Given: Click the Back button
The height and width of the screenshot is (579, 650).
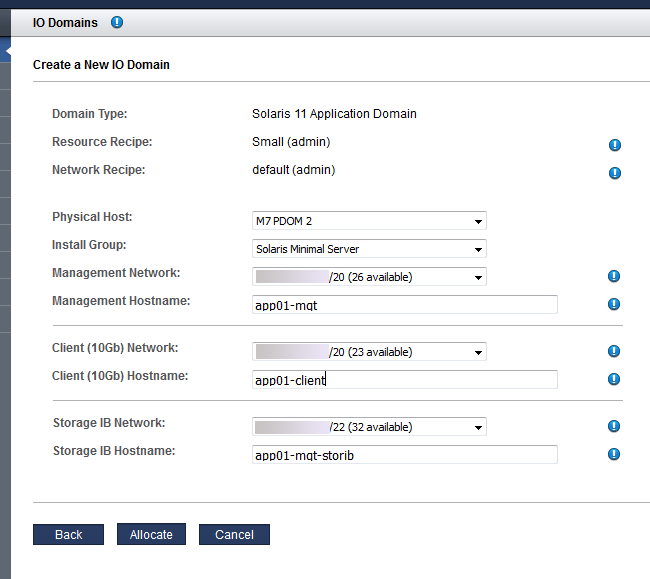Looking at the screenshot, I should tap(68, 534).
